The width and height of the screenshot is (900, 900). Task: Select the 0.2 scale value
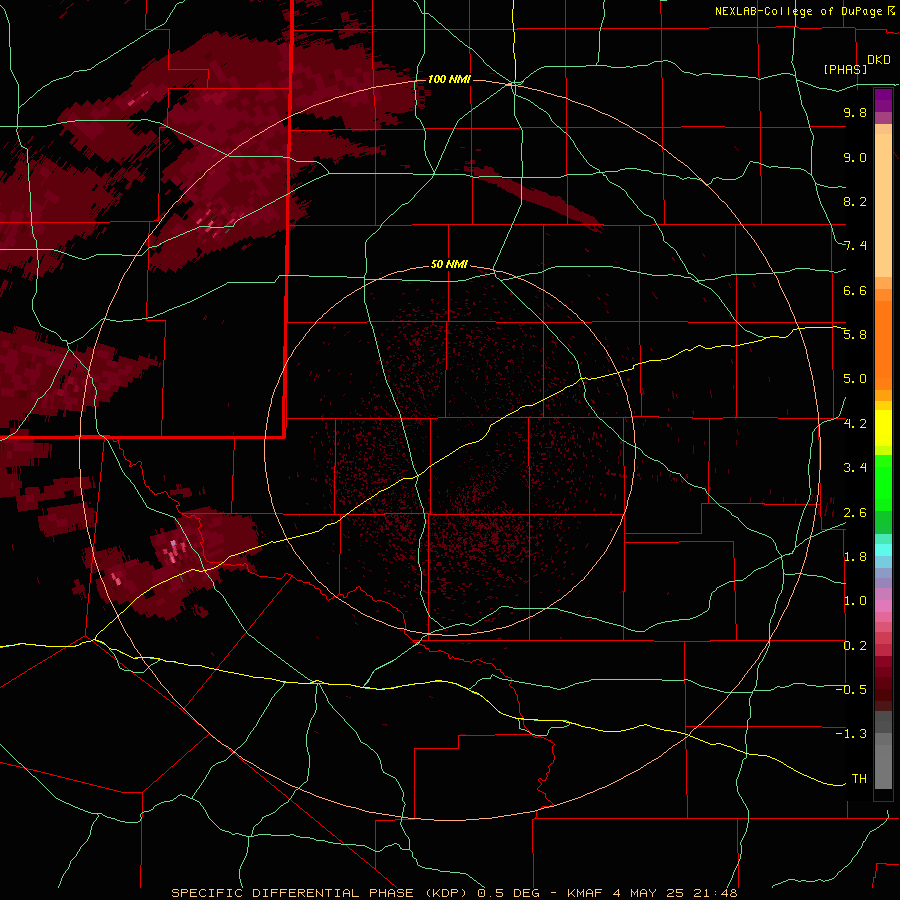855,646
